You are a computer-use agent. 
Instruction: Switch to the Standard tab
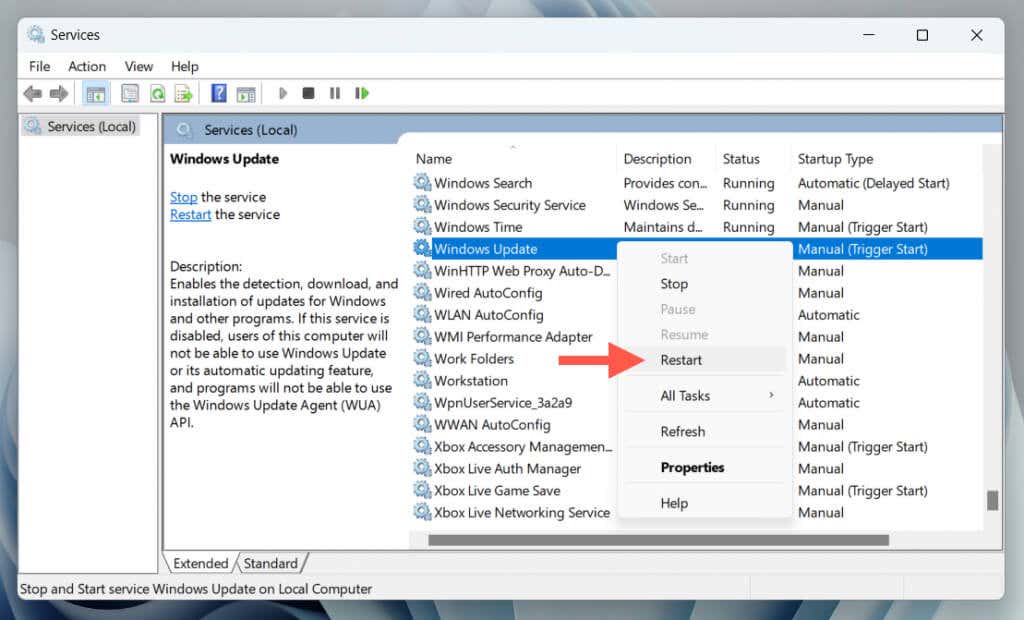coord(270,563)
